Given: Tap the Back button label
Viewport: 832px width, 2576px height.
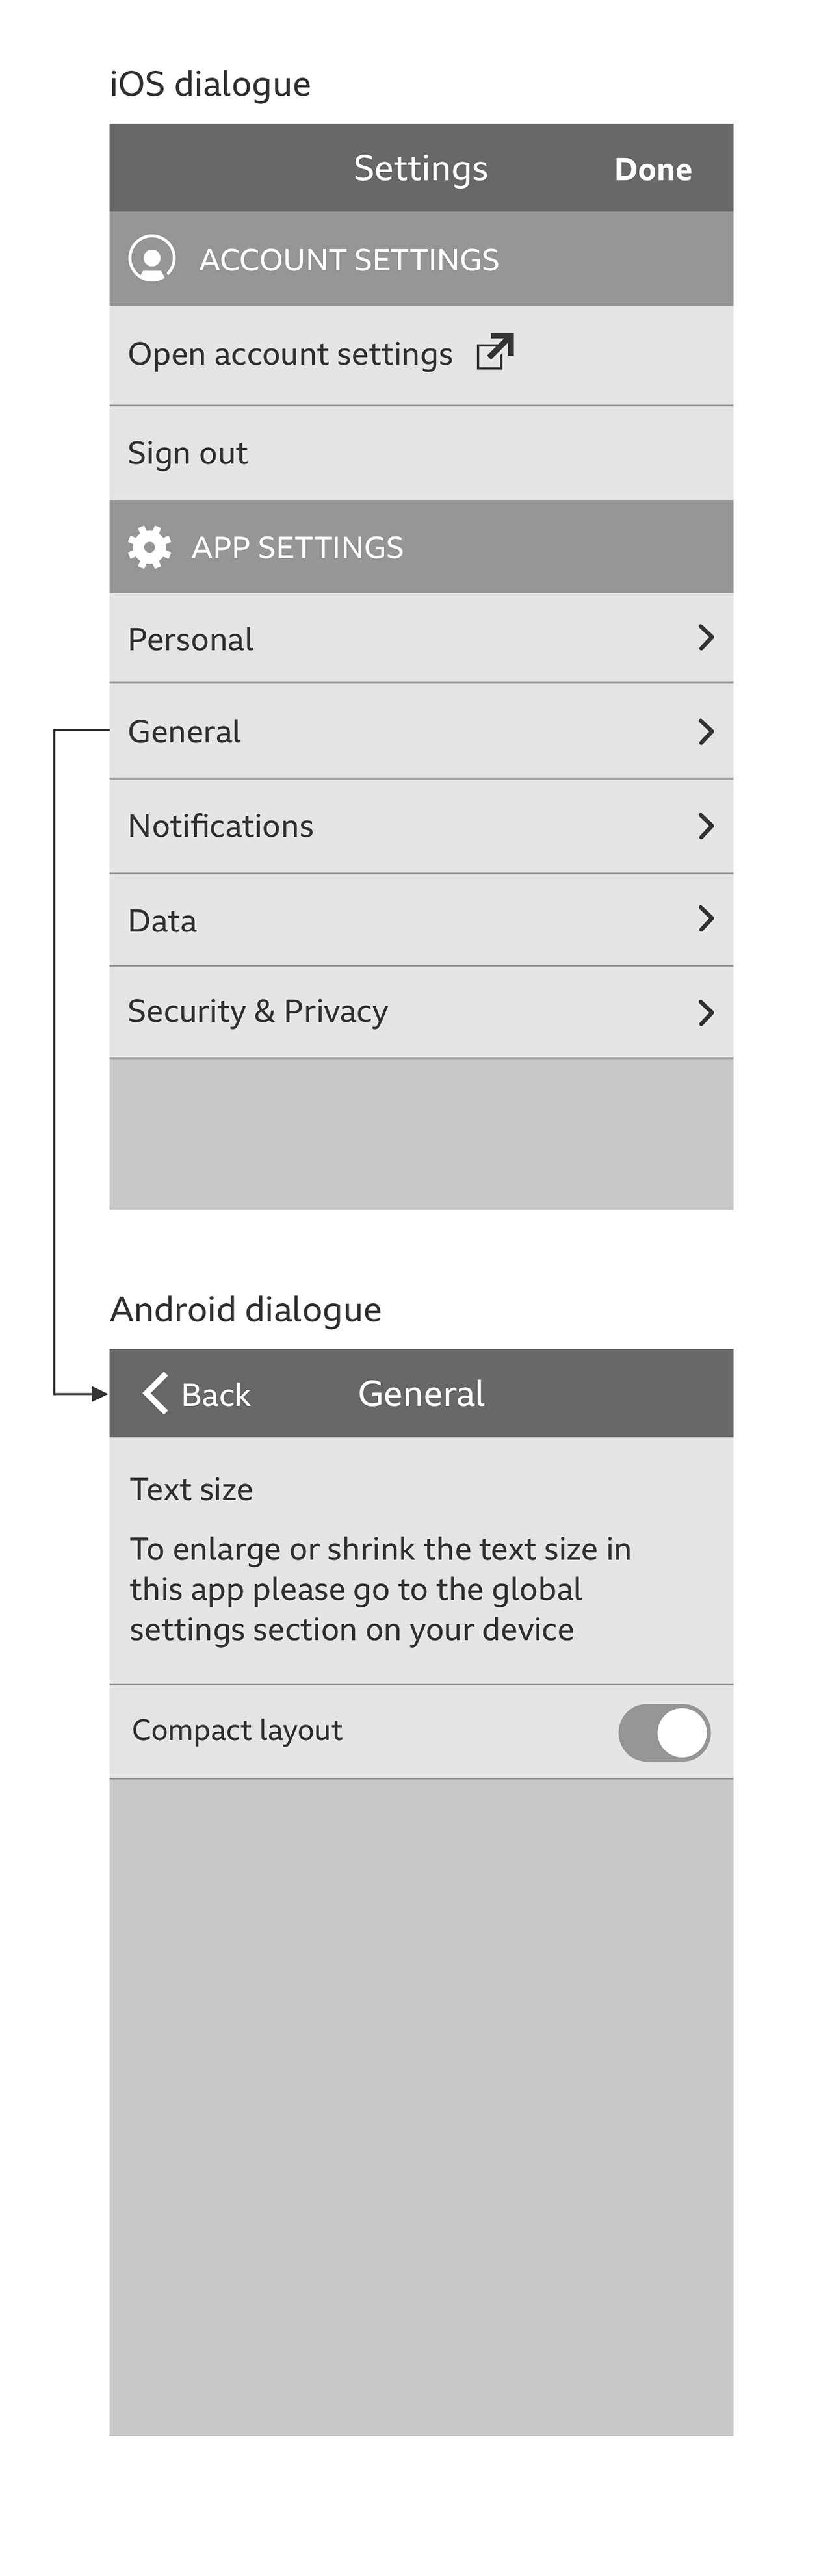Looking at the screenshot, I should (x=216, y=1395).
